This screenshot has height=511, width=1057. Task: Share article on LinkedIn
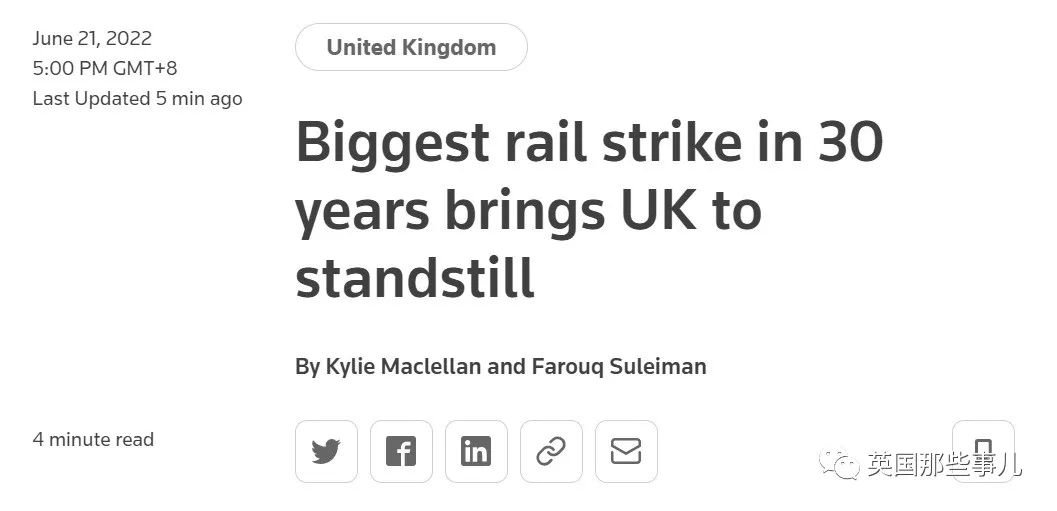pos(476,451)
